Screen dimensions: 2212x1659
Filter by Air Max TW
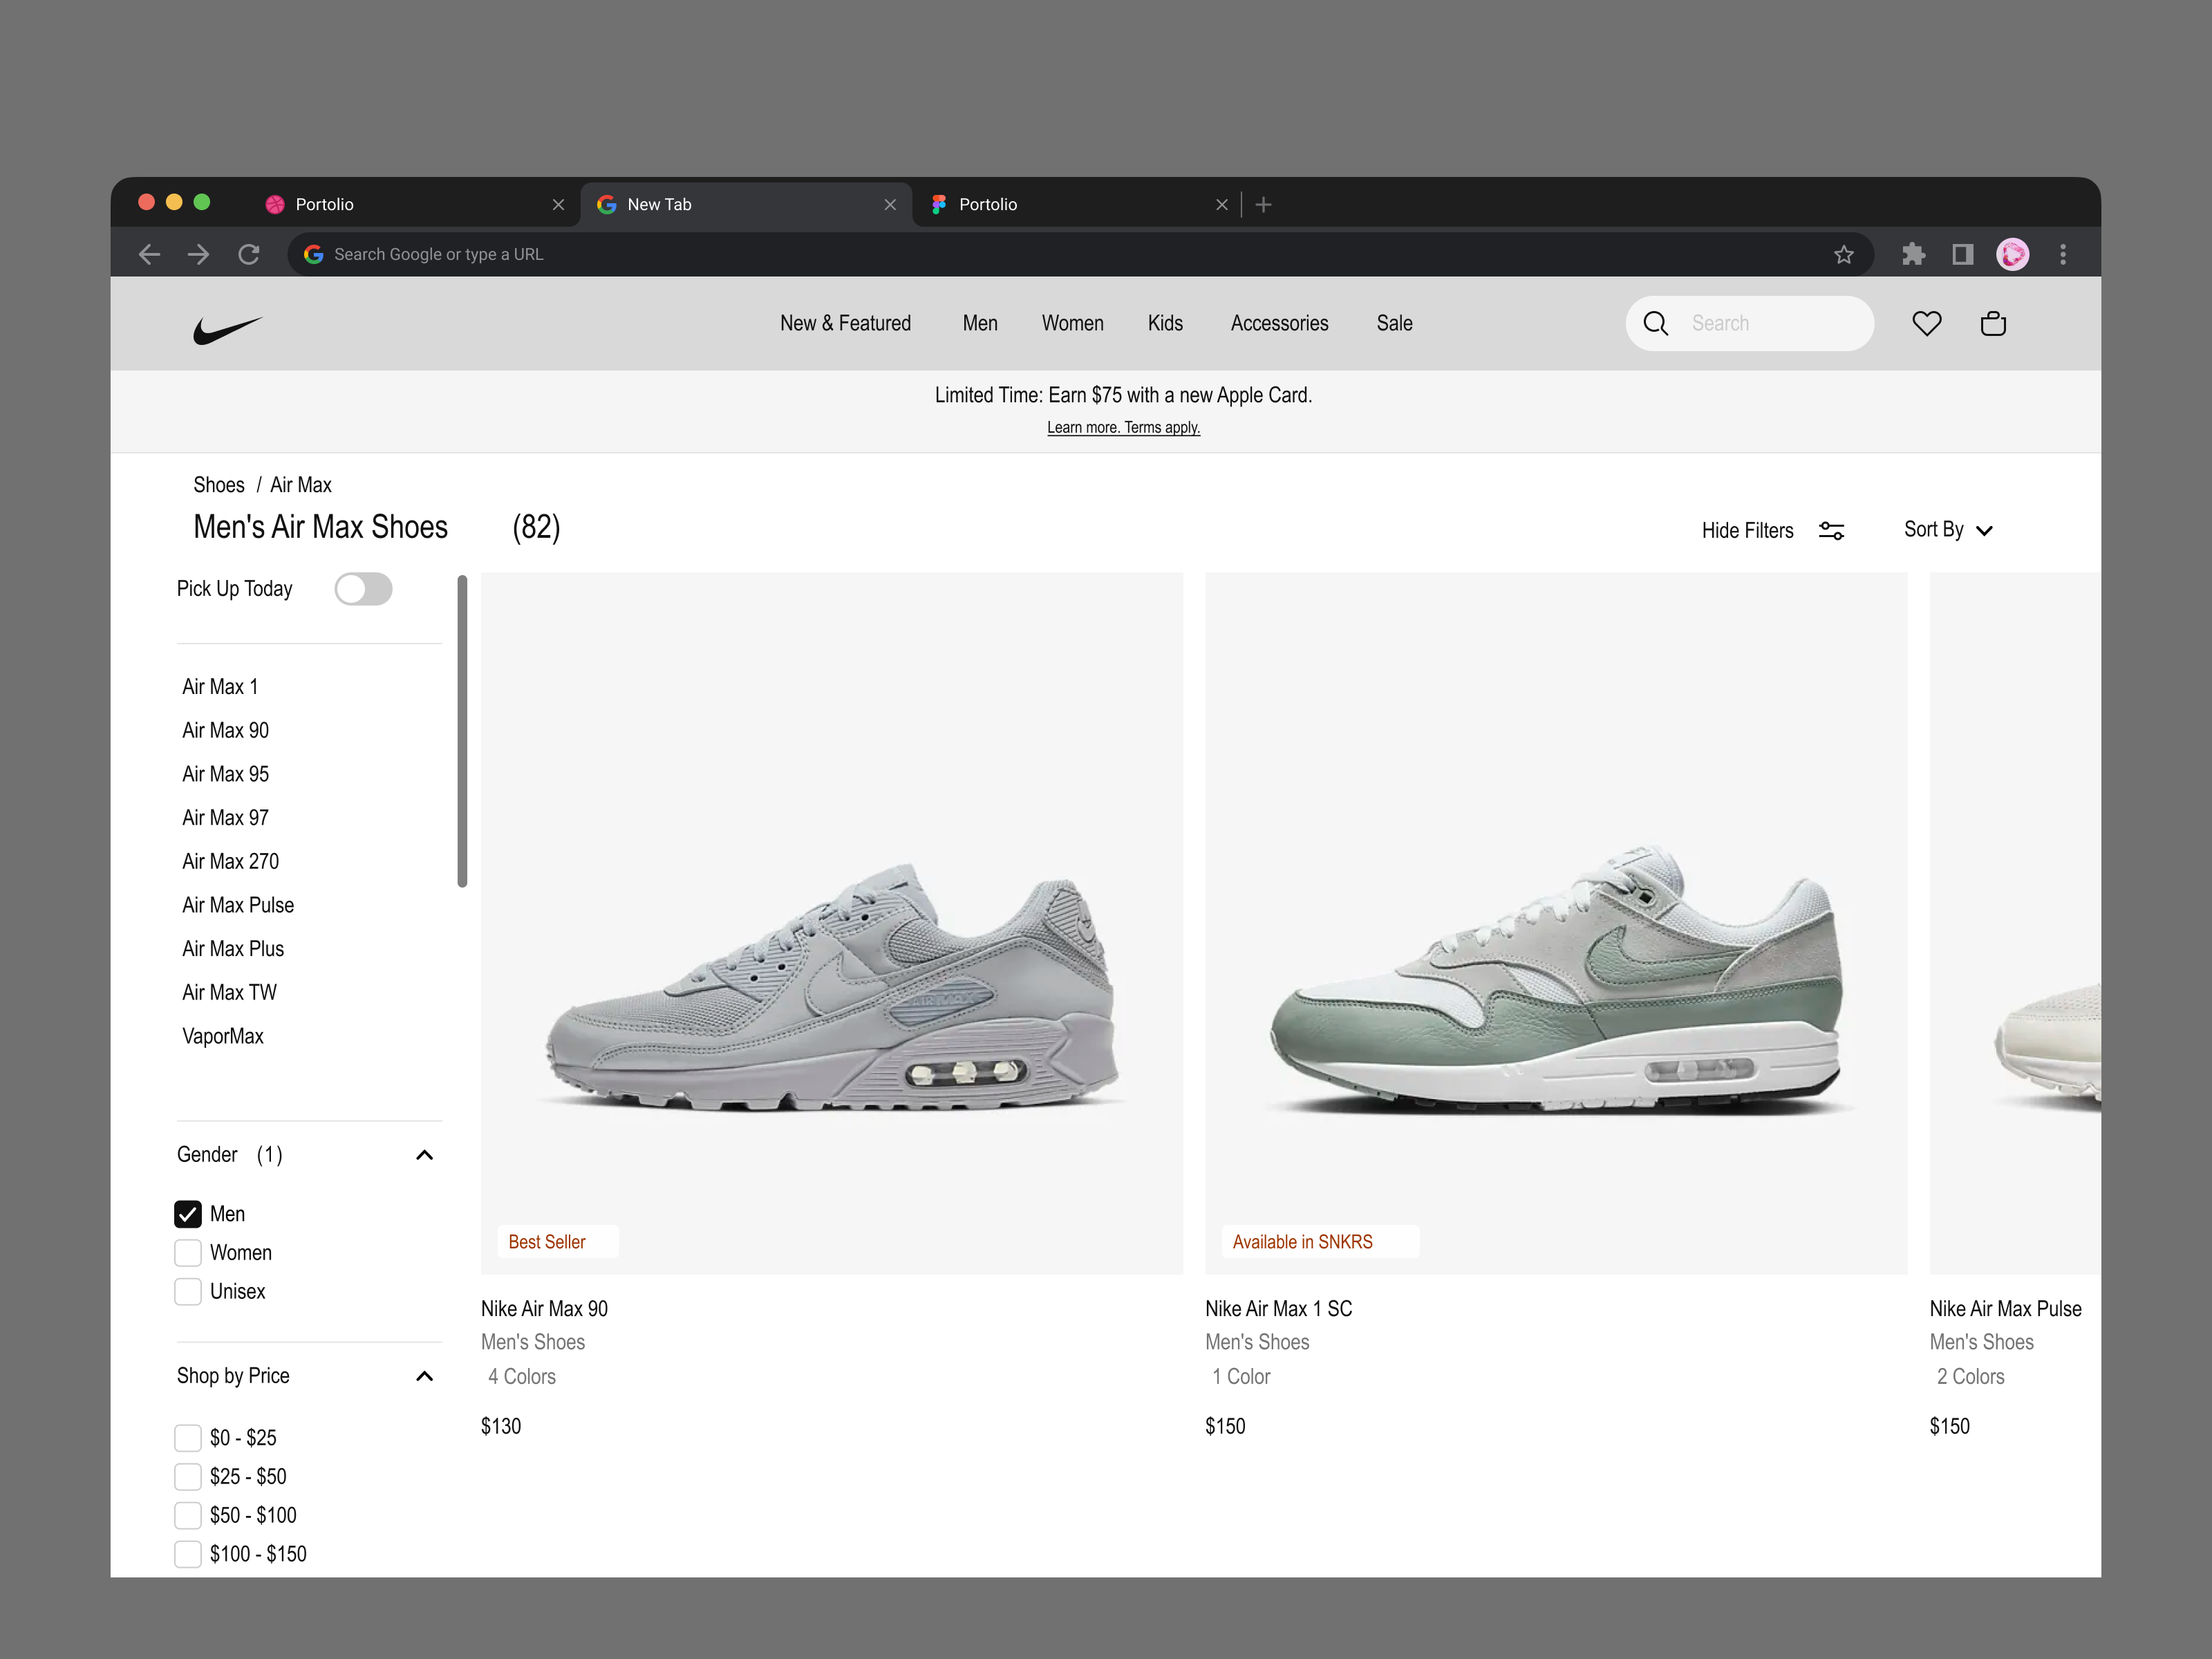(x=229, y=992)
